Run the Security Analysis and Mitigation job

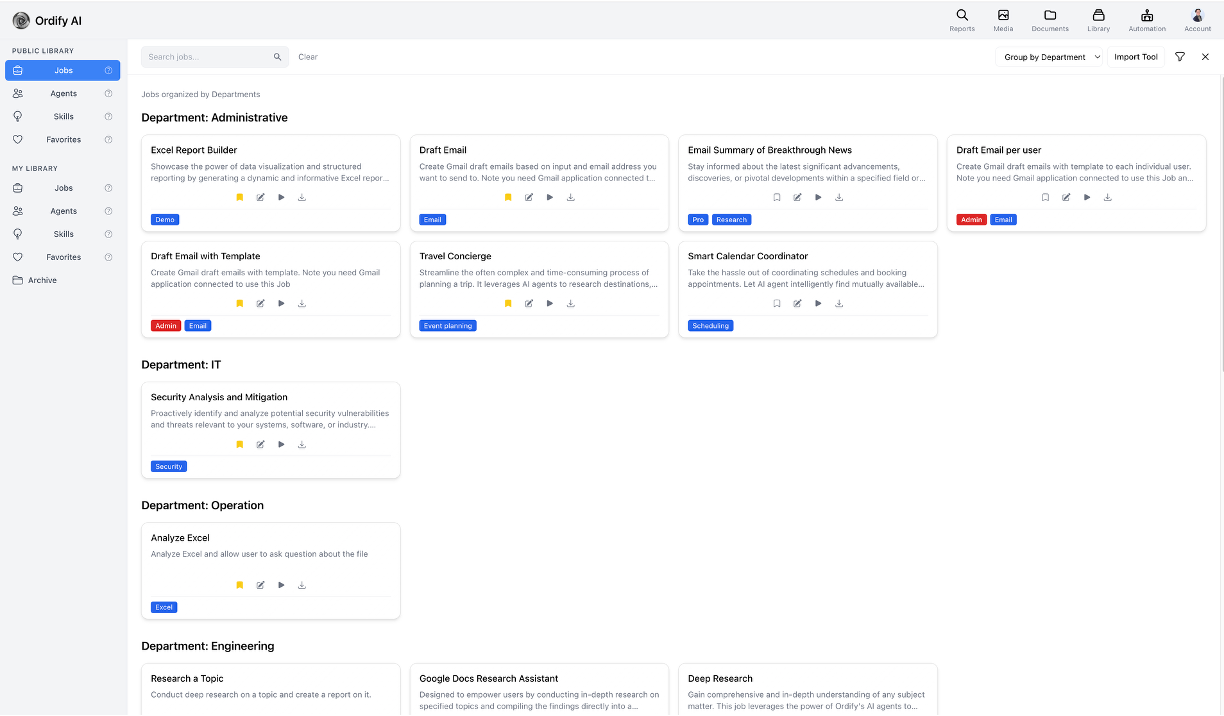(x=281, y=444)
